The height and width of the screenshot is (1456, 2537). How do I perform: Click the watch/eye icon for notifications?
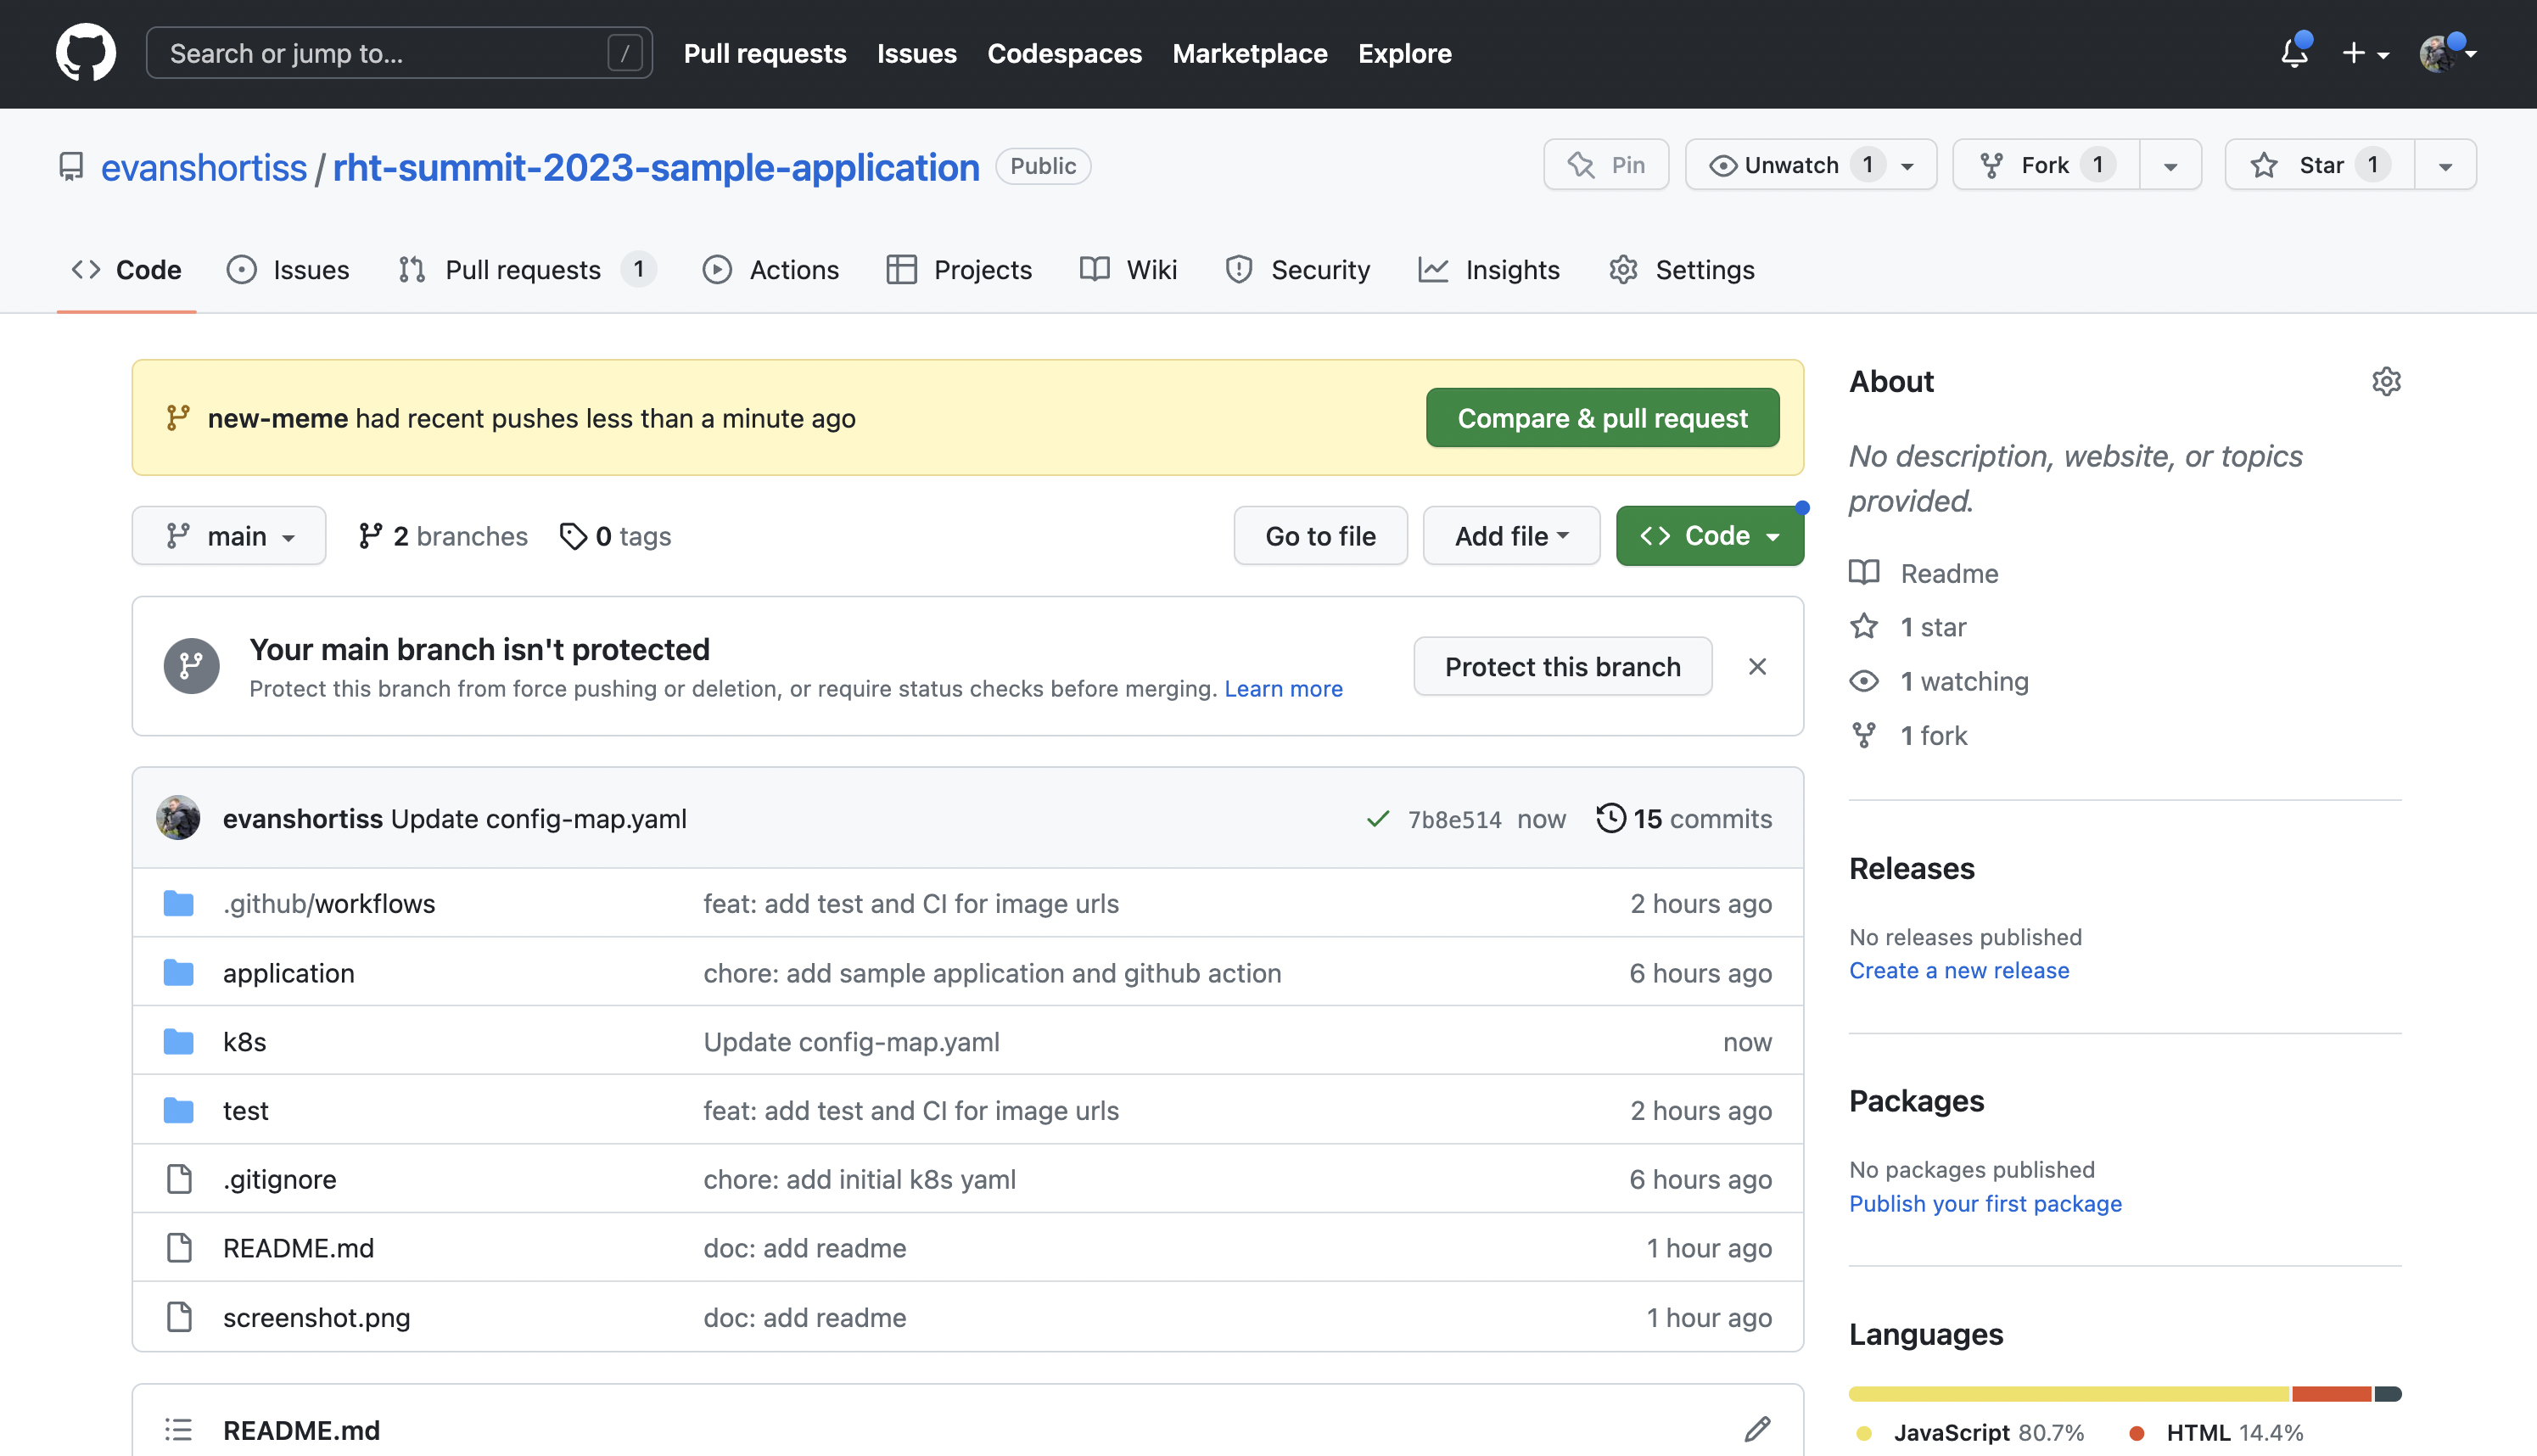point(1722,164)
